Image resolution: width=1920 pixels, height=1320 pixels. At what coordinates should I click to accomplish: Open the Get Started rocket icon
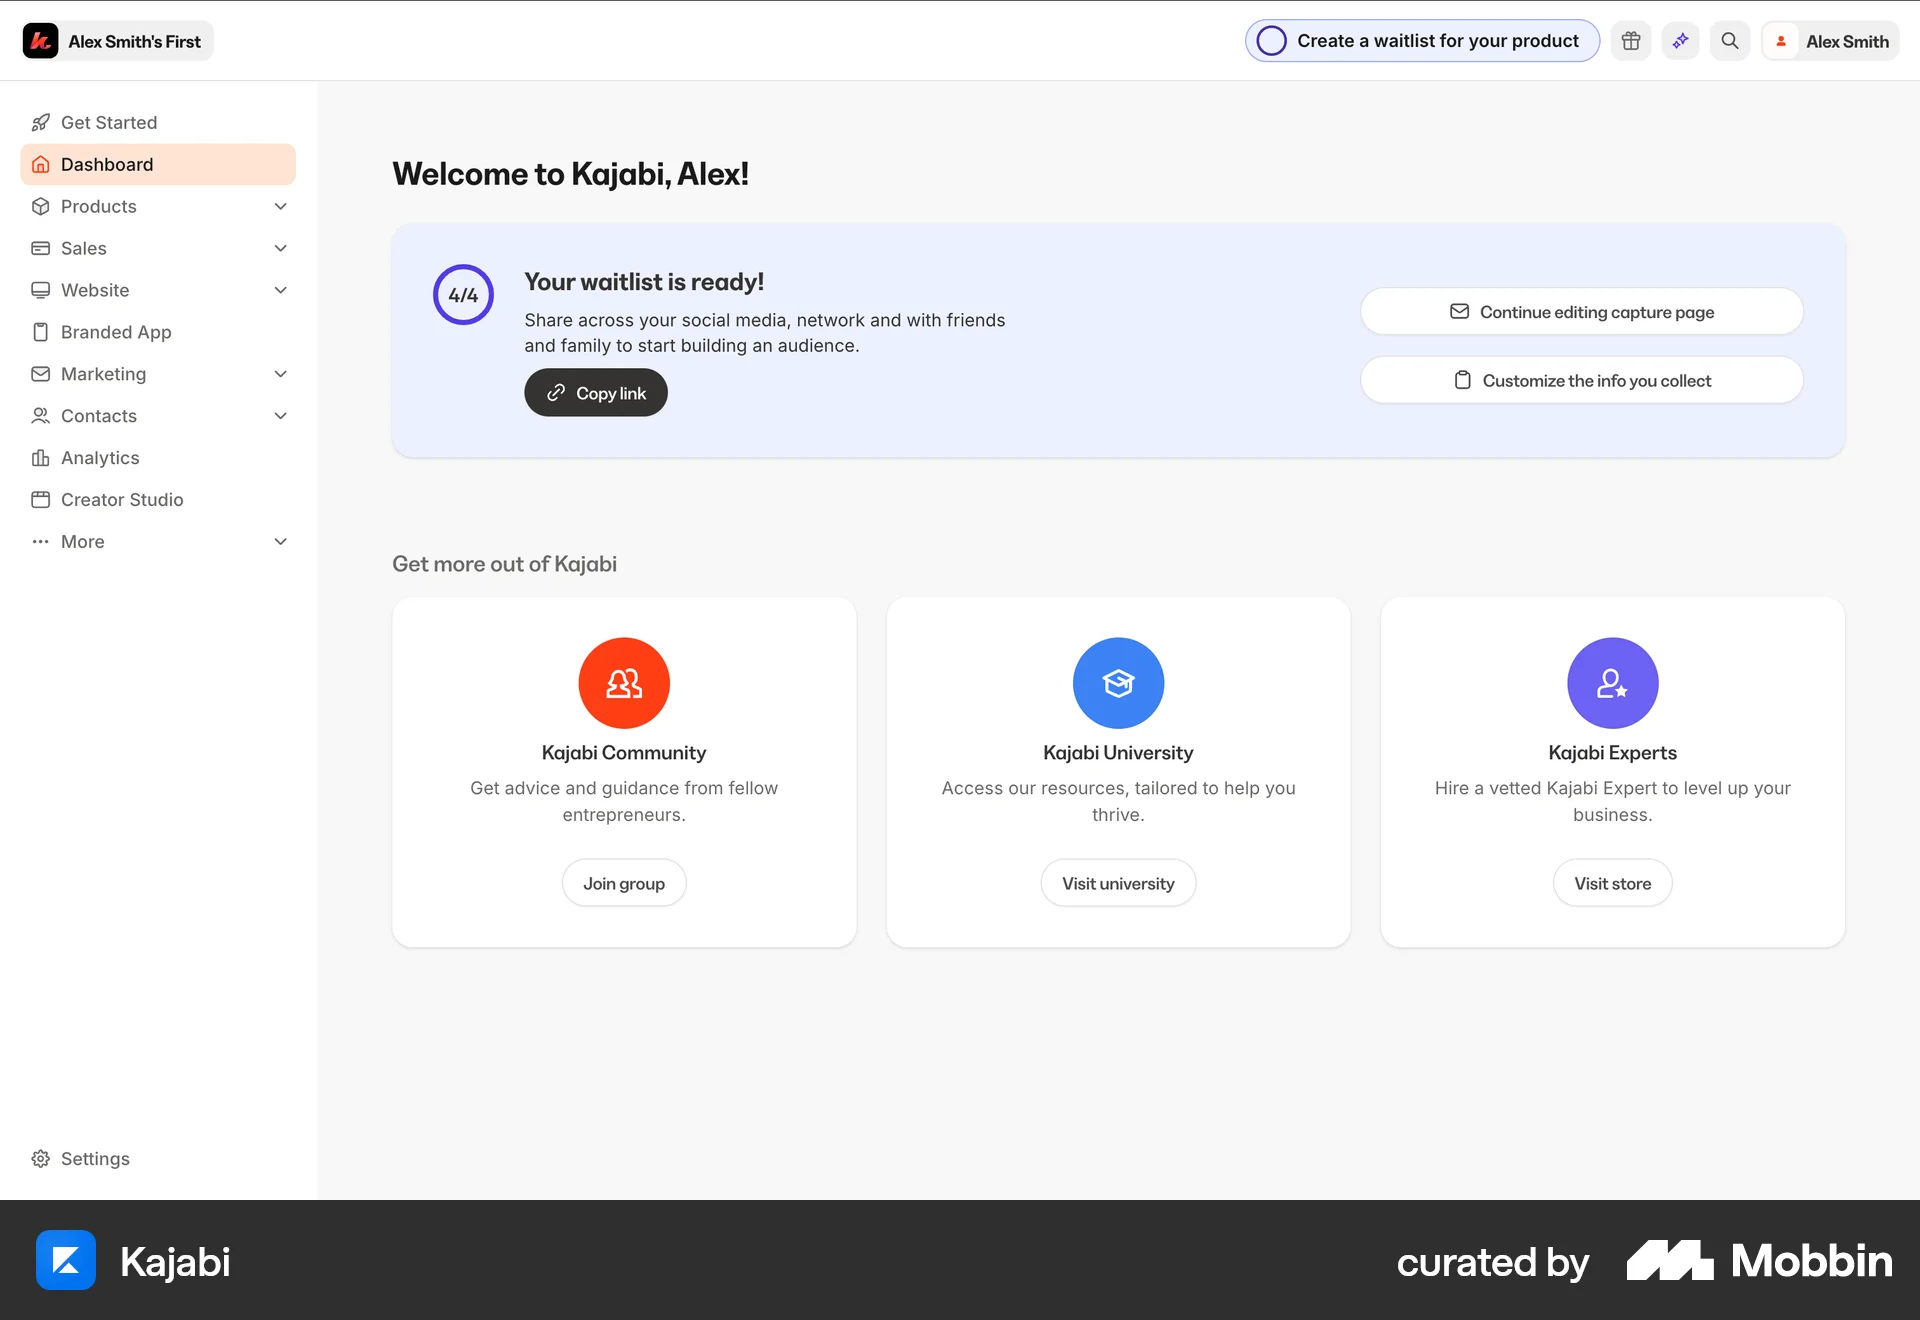point(41,122)
